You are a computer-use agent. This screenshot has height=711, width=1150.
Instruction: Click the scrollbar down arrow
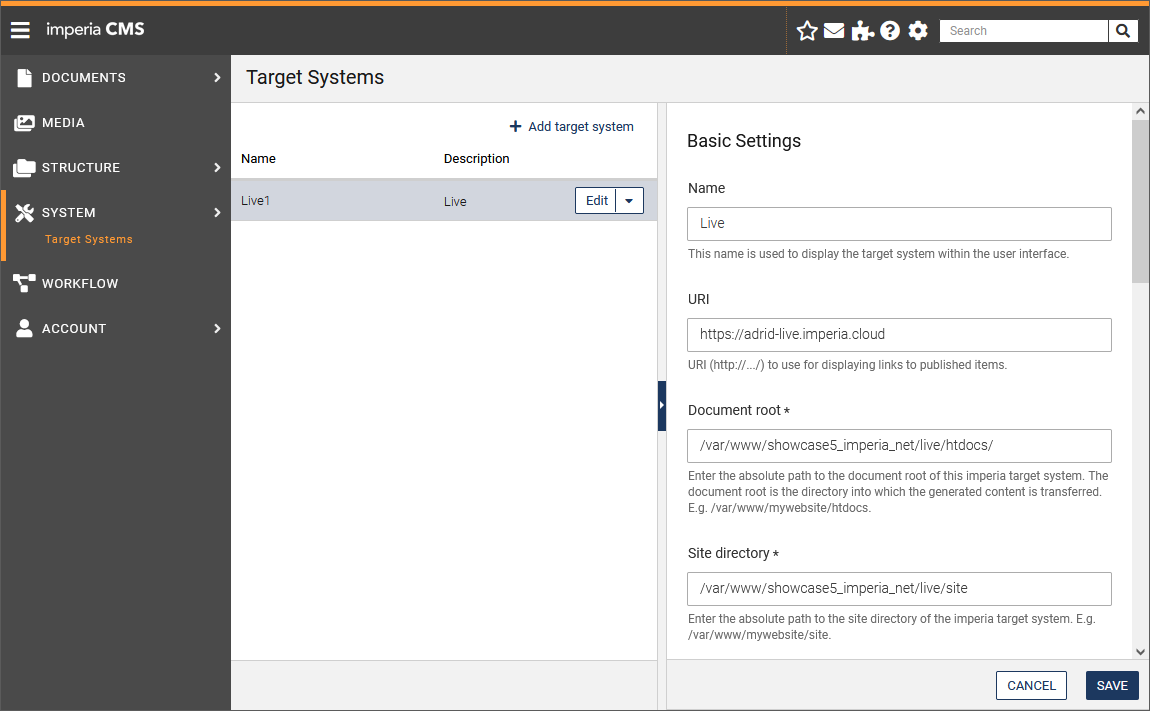tap(1140, 652)
